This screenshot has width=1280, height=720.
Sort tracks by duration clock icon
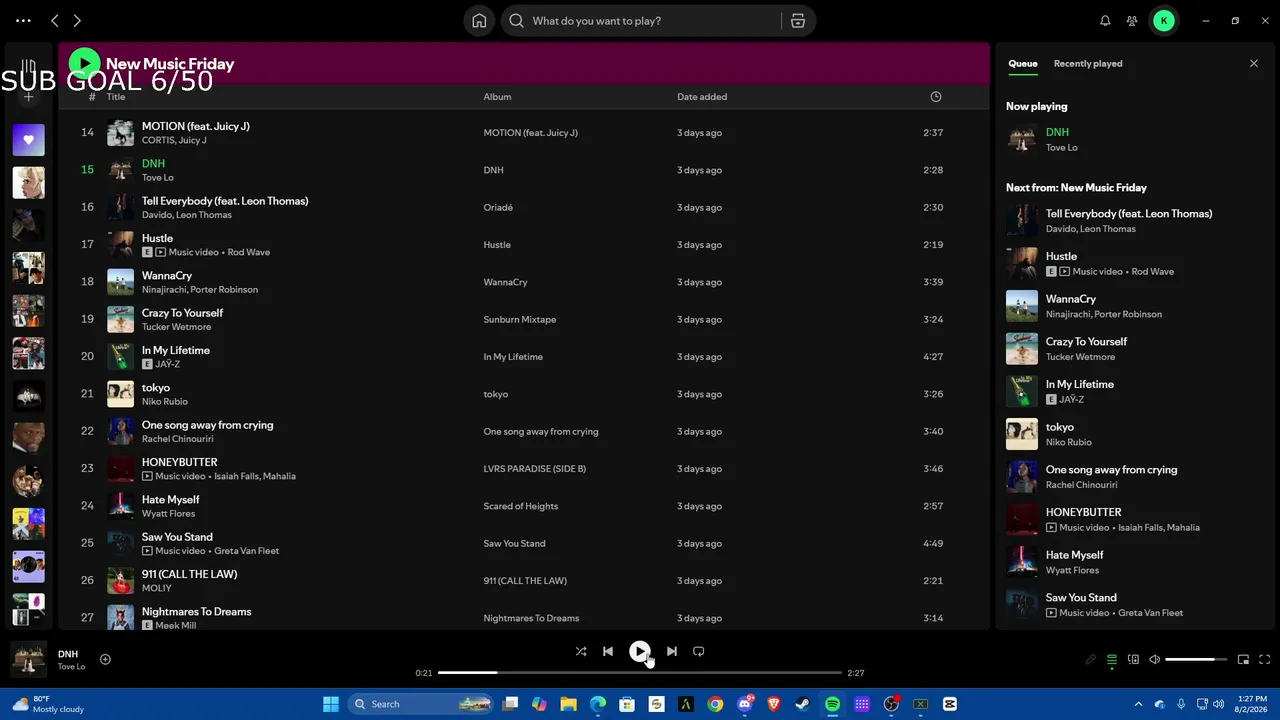[x=936, y=97]
